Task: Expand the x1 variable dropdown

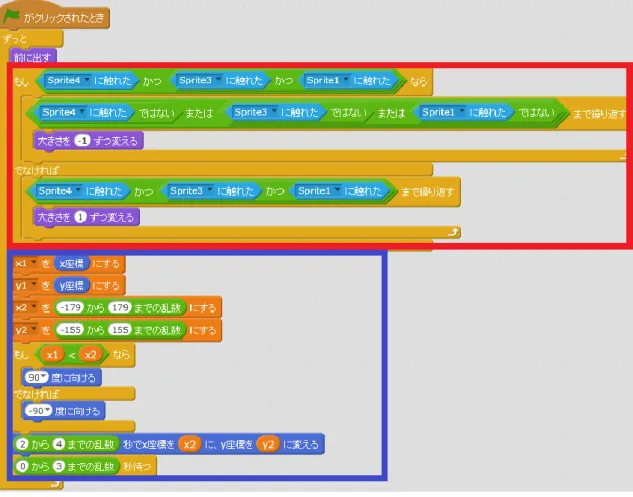Action: (34, 263)
